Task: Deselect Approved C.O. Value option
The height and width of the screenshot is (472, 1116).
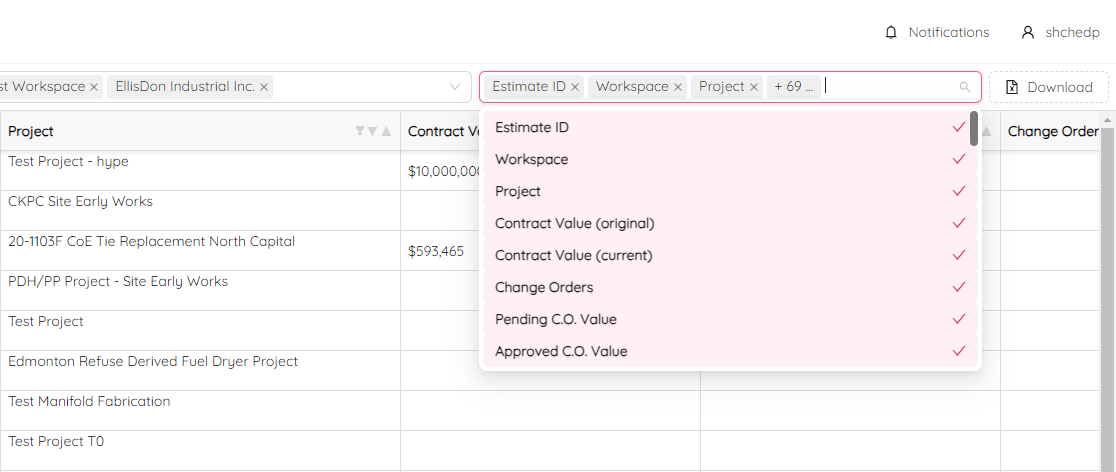Action: pyautogui.click(x=730, y=351)
